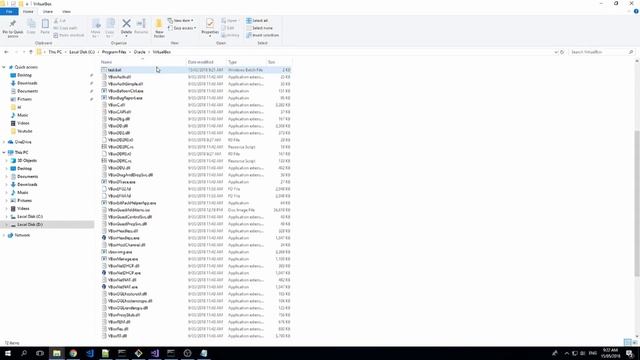Open the address bar history dropdown arrow
This screenshot has width=640, height=360.
556,52
